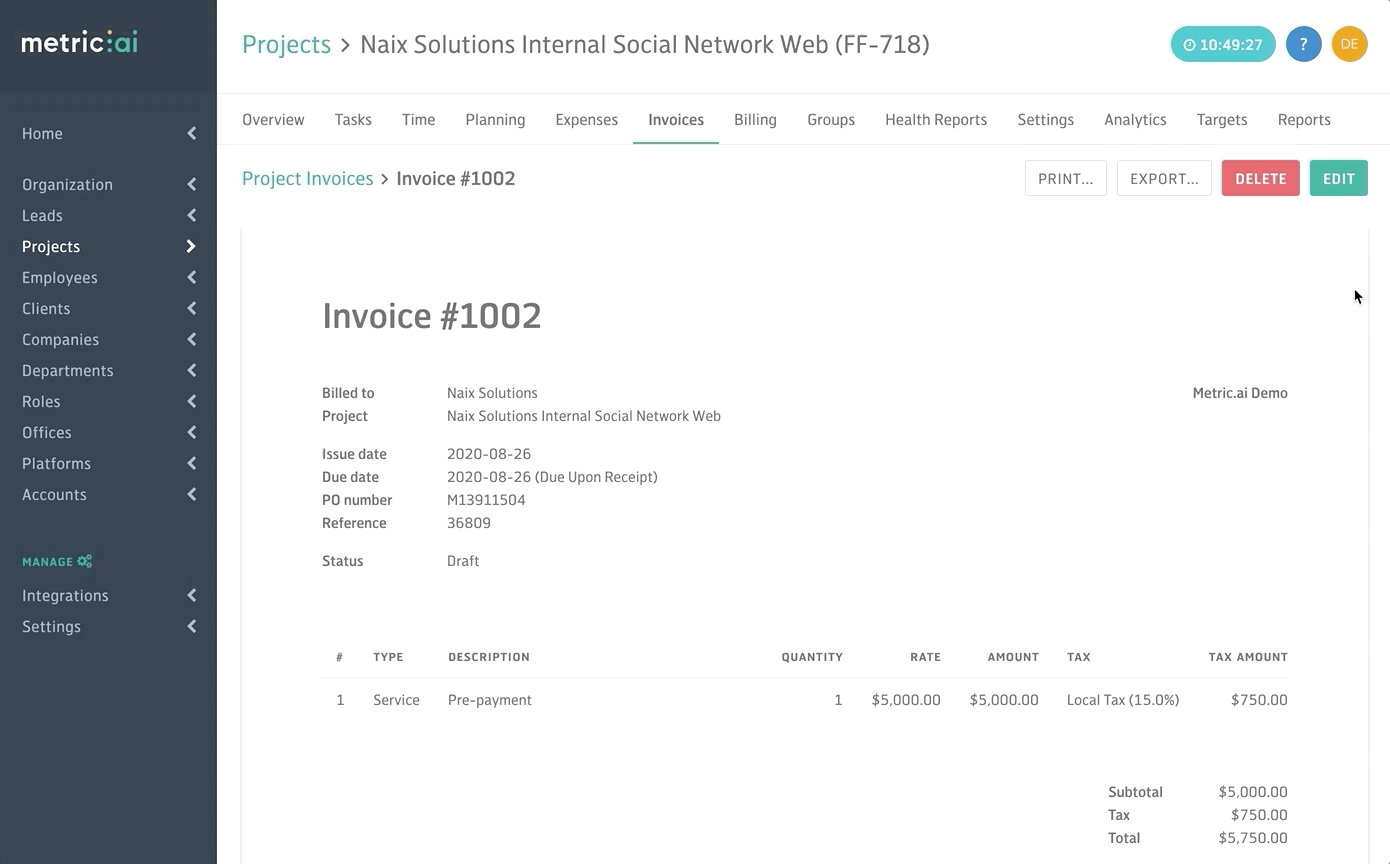The width and height of the screenshot is (1390, 864).
Task: Expand the Clients sidebar chevron
Action: 191,308
